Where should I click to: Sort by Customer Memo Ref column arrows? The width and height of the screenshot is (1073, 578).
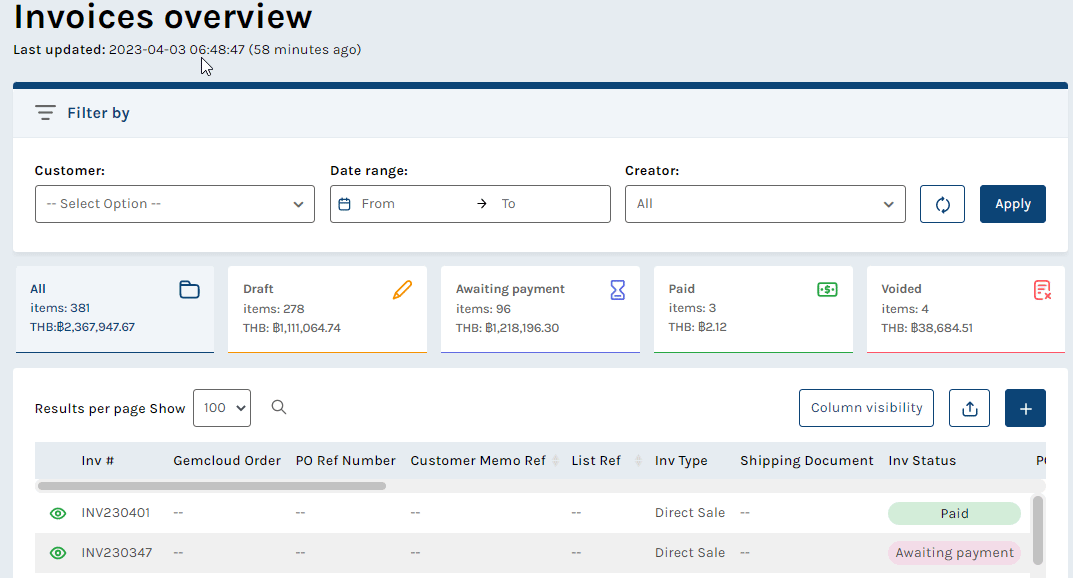[556, 461]
